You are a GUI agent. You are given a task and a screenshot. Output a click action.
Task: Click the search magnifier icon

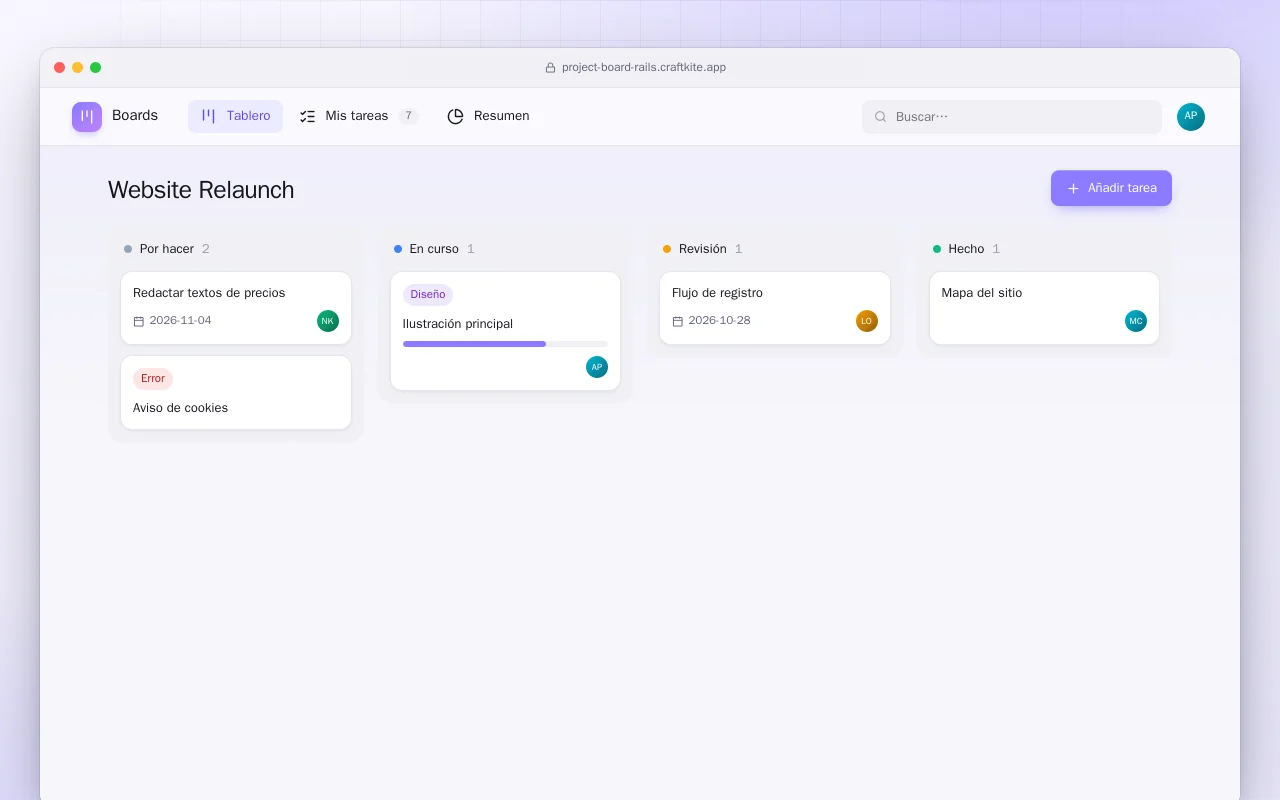click(x=881, y=117)
